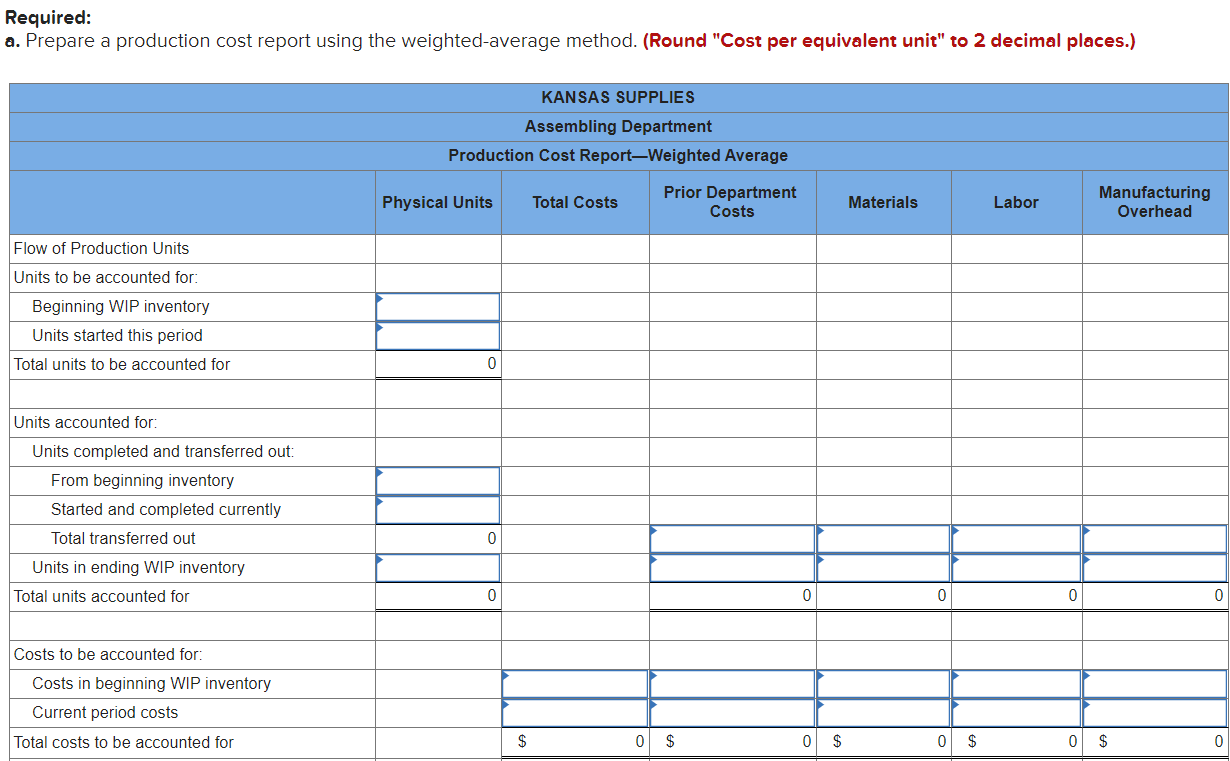Select Labor input for Units in ending WIP inventory
This screenshot has width=1230, height=761.
(1016, 567)
